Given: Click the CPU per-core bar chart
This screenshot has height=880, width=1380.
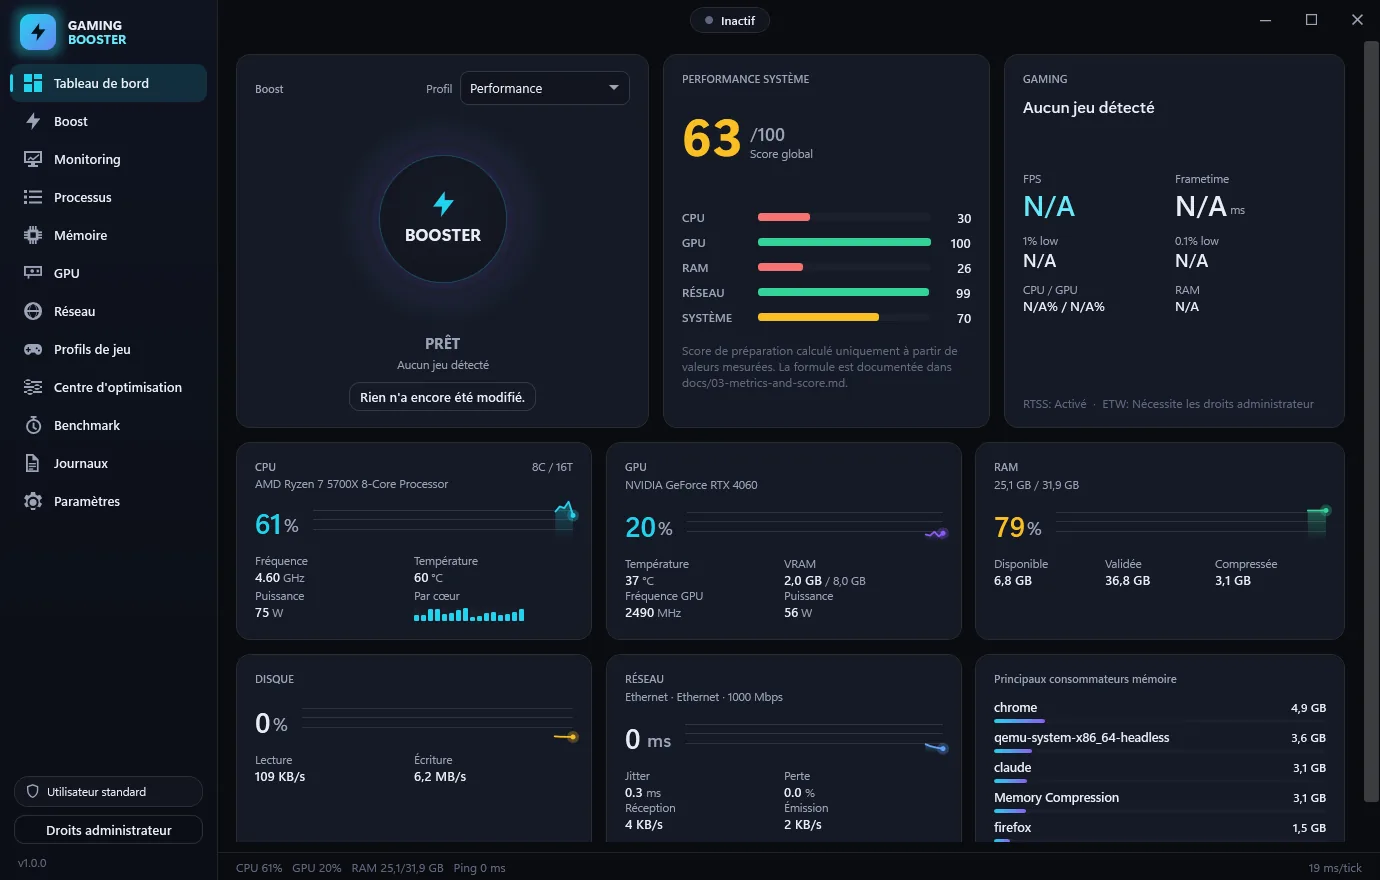Looking at the screenshot, I should click(469, 614).
